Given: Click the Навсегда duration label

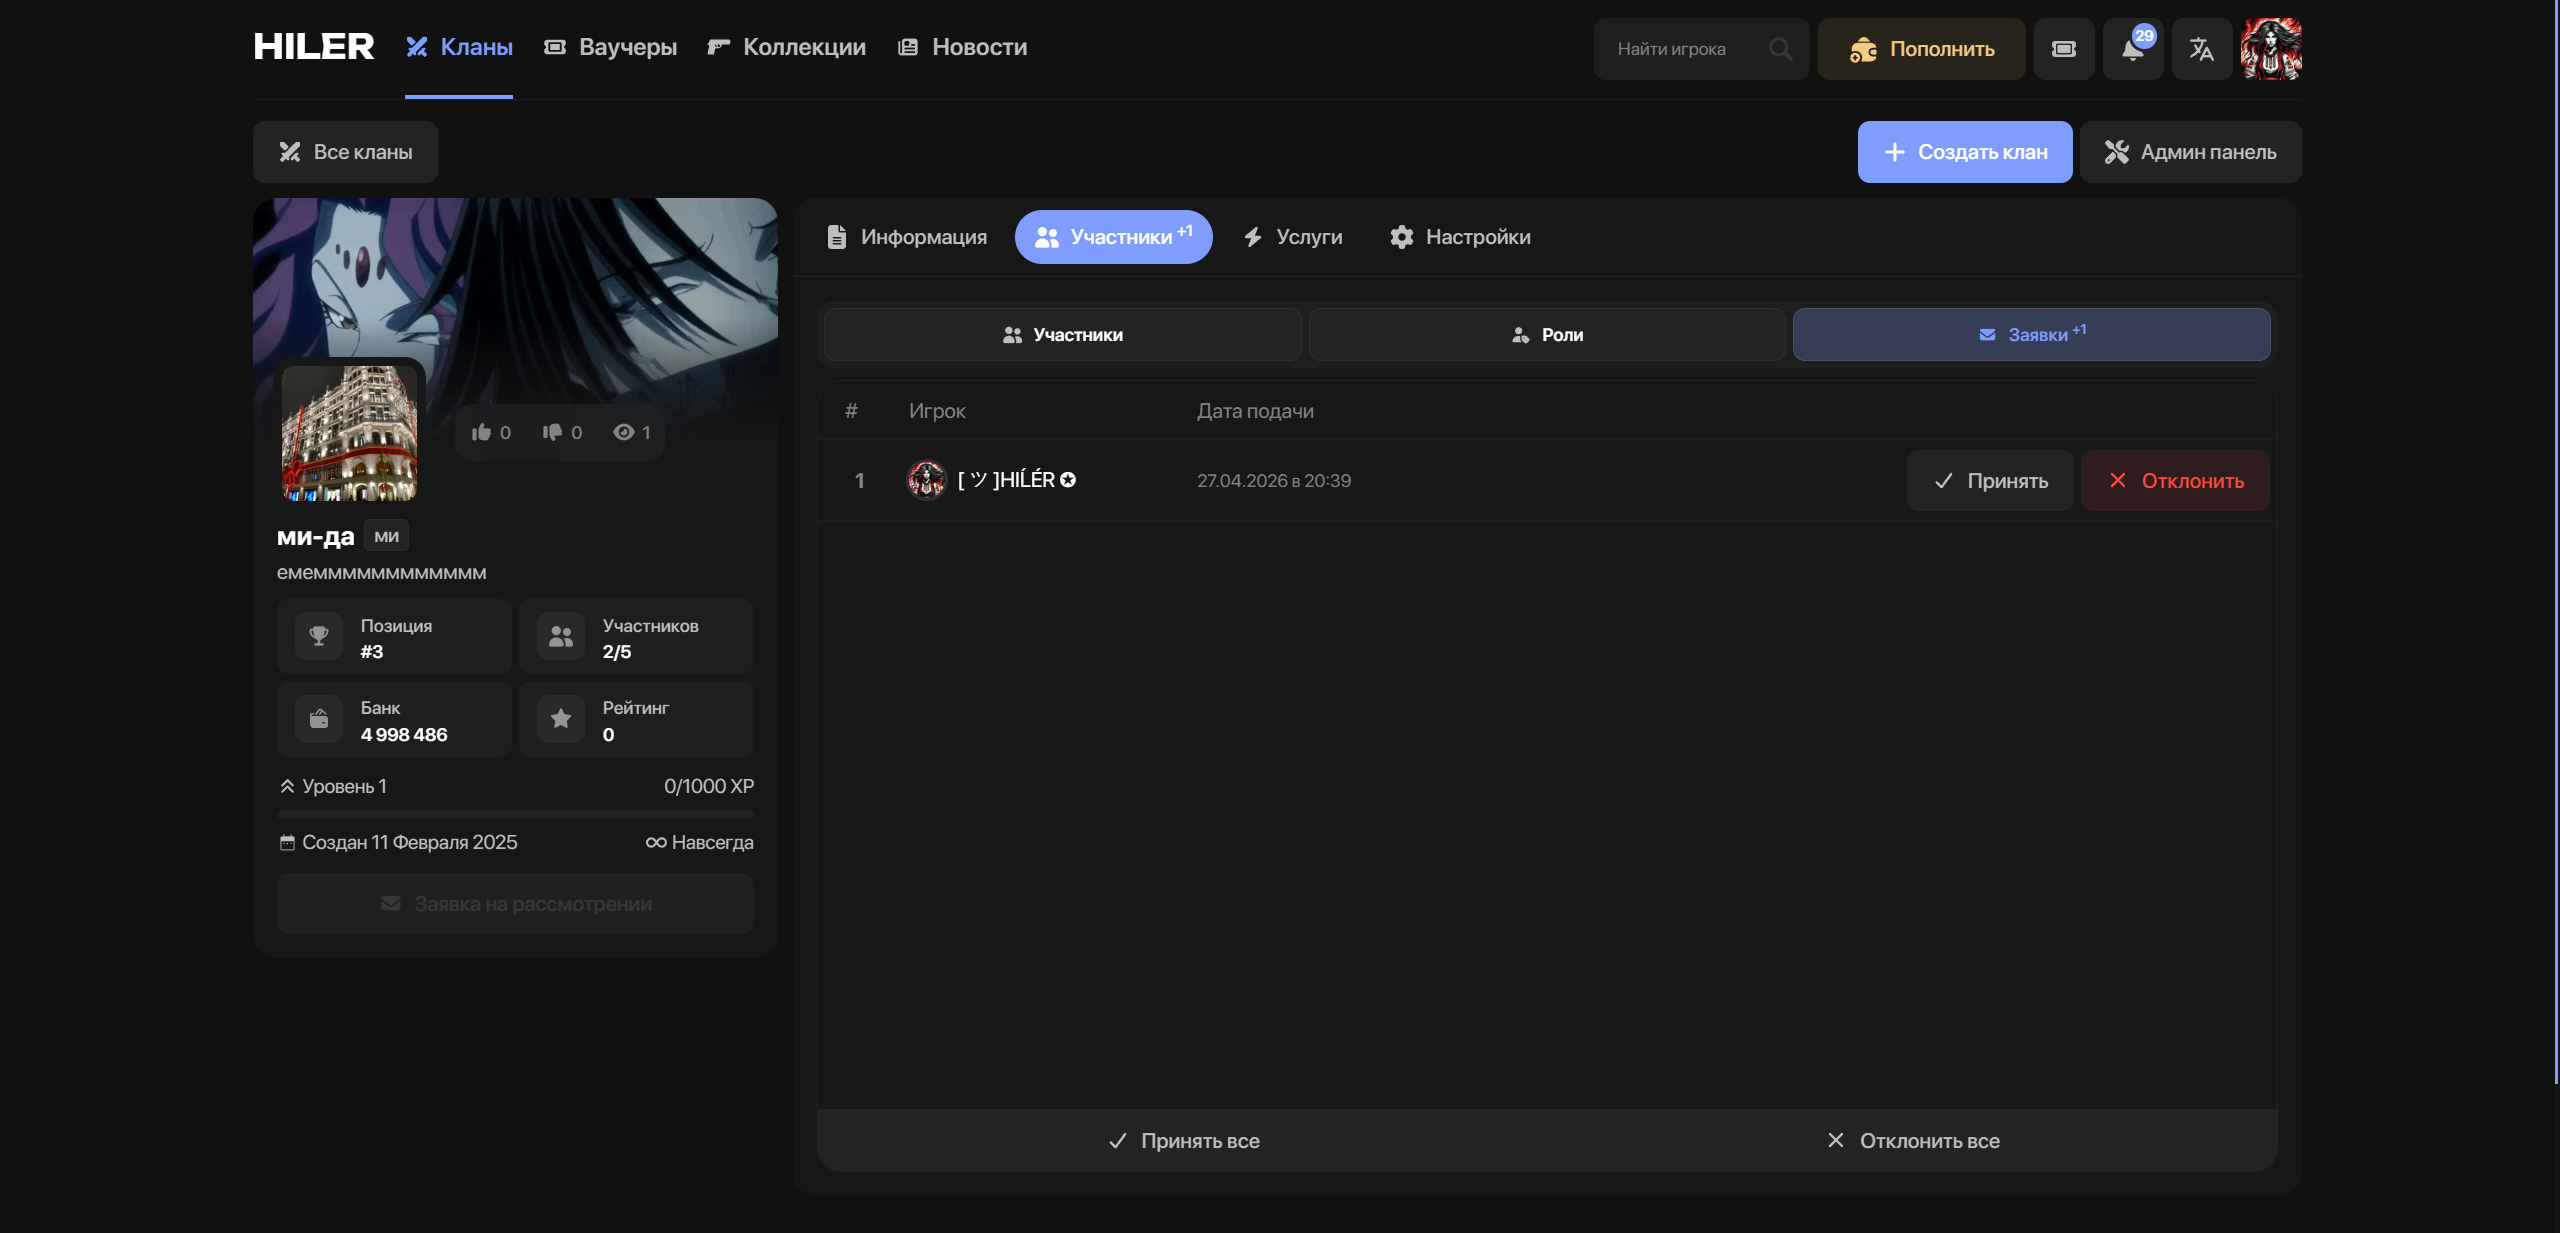Looking at the screenshot, I should click(700, 842).
